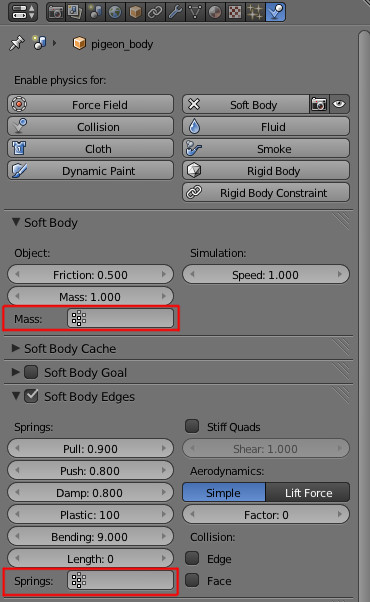Open the Texture checkerboard tab

(235, 12)
